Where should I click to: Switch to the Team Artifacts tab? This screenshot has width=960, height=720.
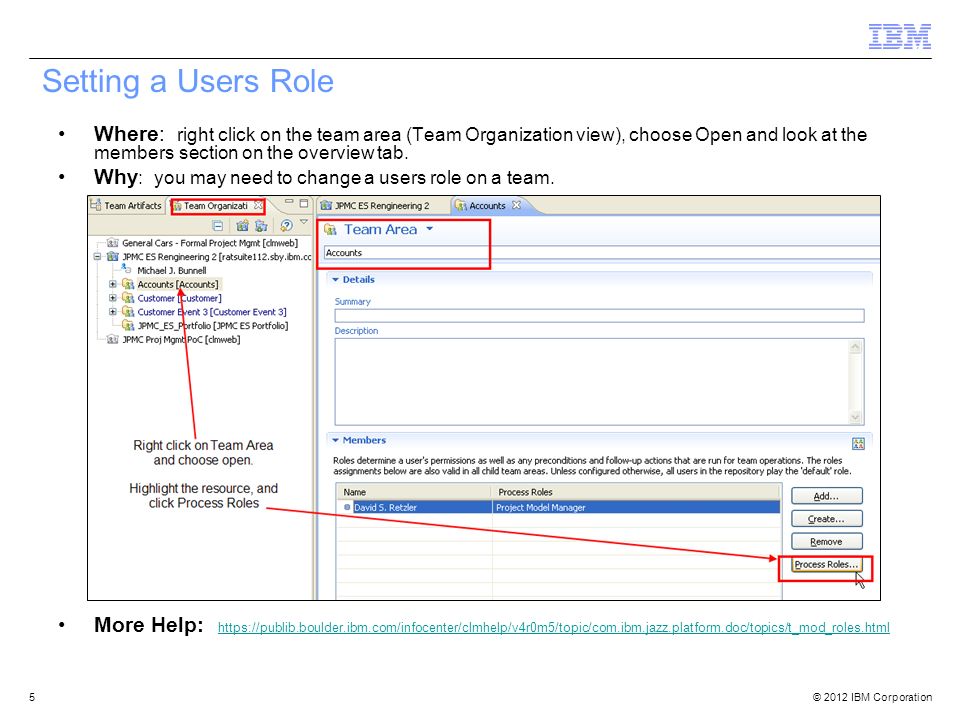click(127, 205)
